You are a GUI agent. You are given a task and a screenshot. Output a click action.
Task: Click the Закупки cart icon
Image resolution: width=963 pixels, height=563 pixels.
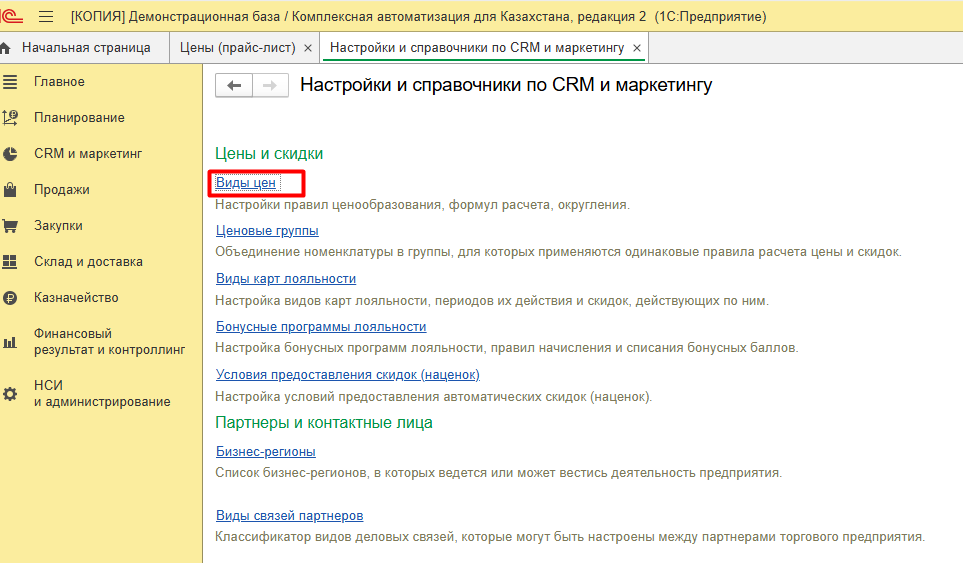(x=10, y=226)
